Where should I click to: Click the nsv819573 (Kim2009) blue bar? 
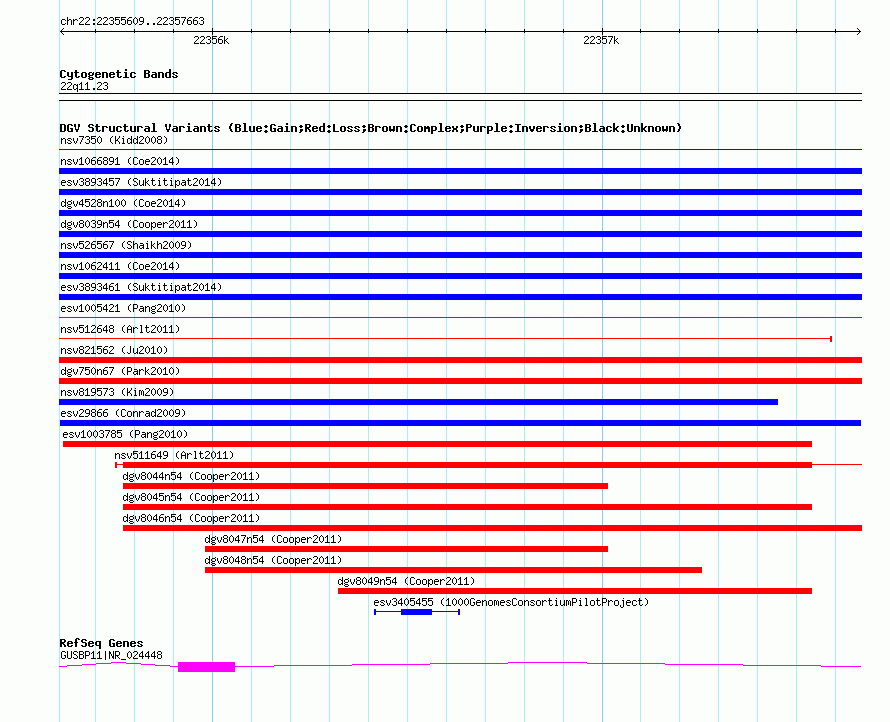coord(418,402)
